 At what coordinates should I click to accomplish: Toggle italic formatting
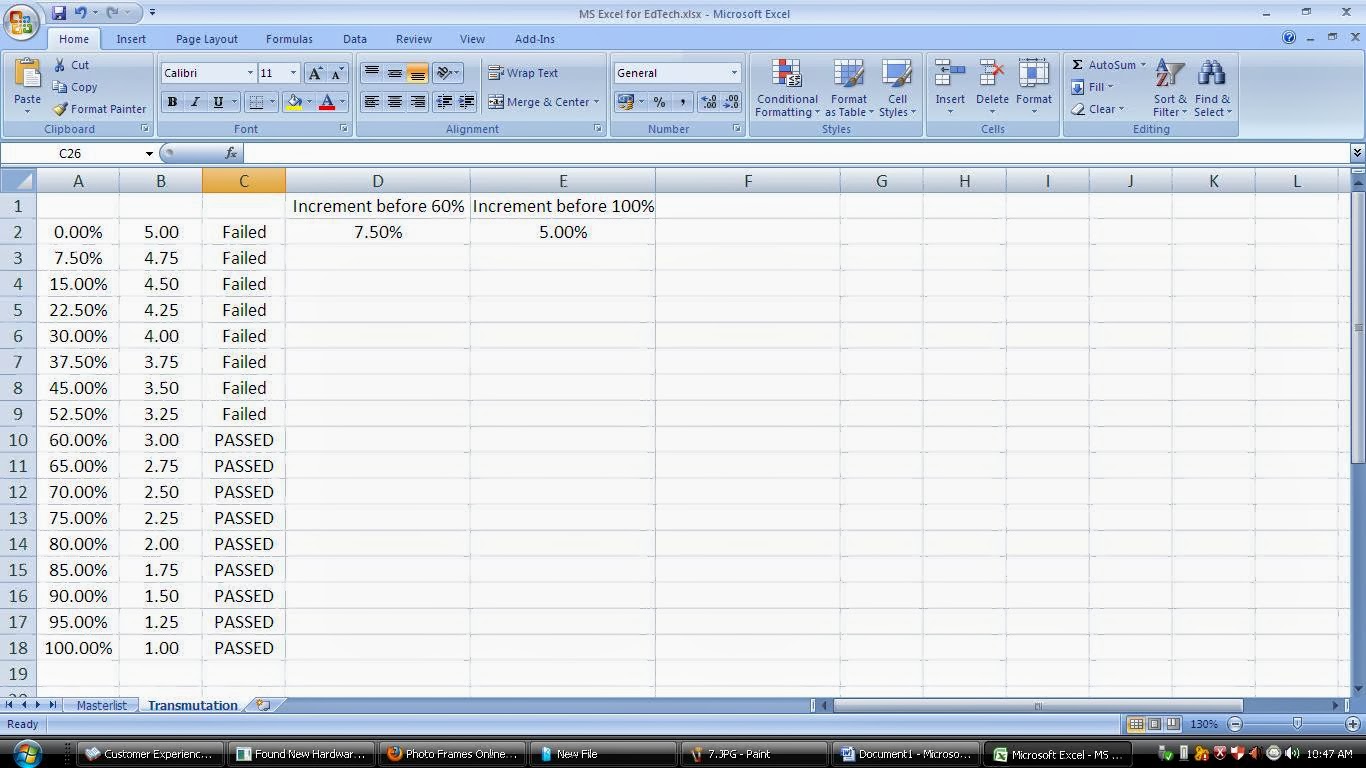coord(194,101)
